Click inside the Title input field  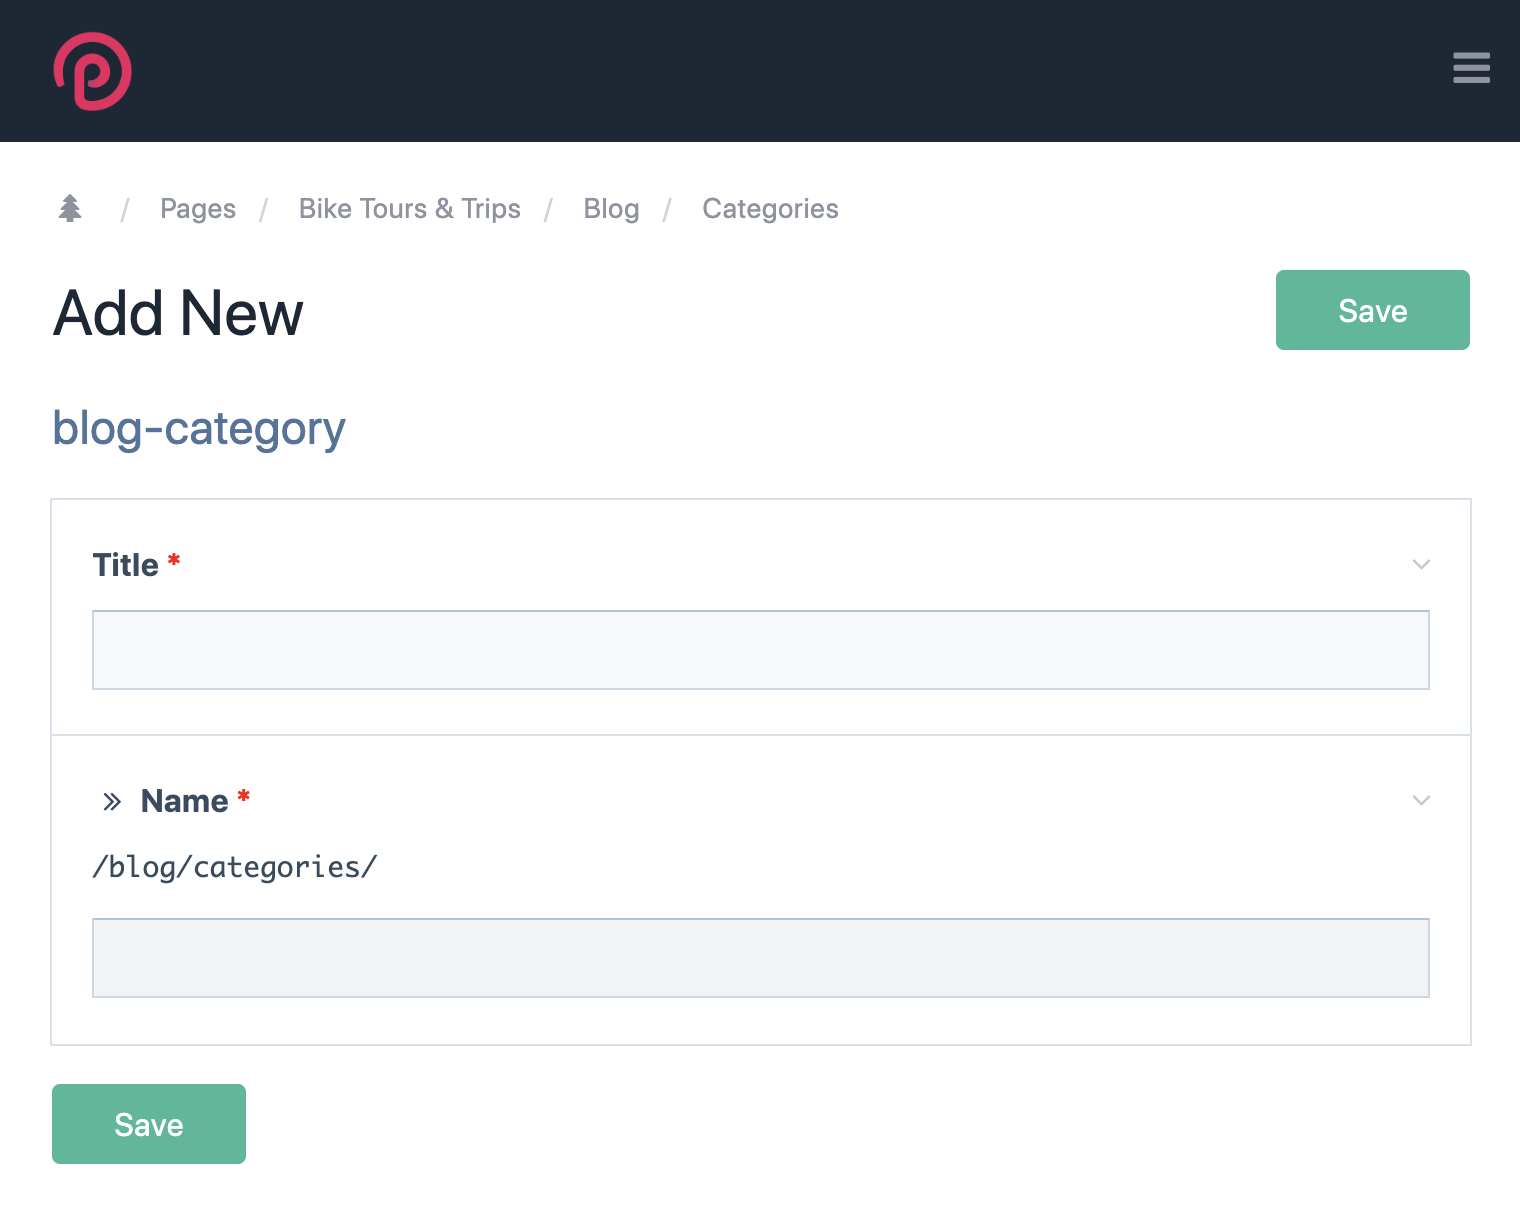760,650
